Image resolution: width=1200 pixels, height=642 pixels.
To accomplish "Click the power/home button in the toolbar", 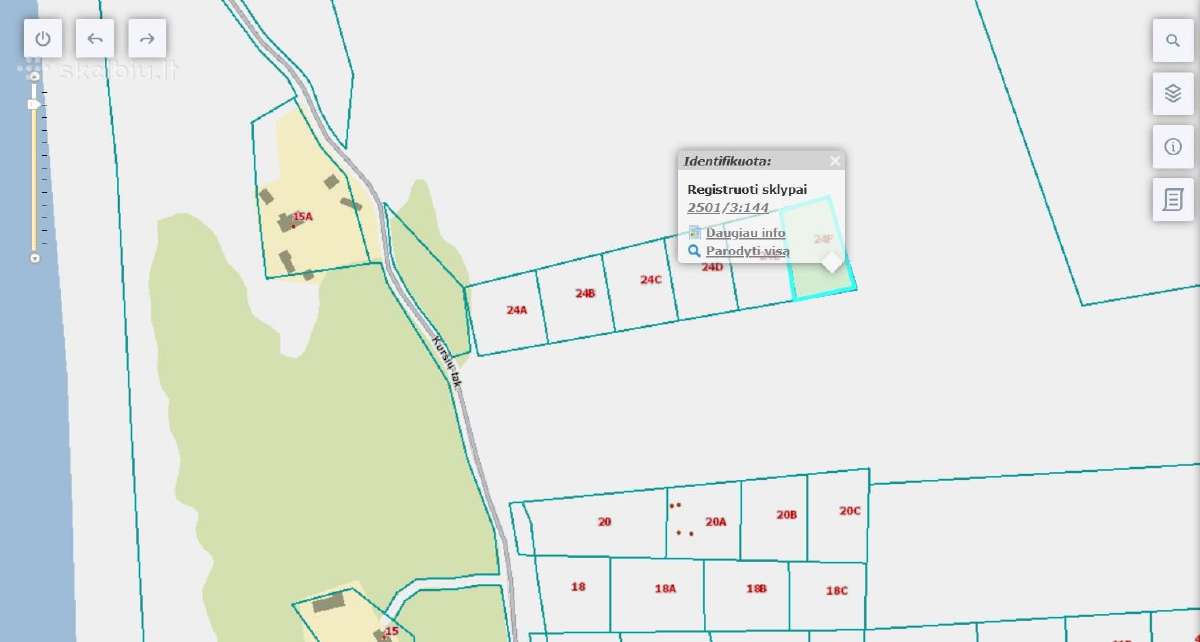I will pos(43,39).
